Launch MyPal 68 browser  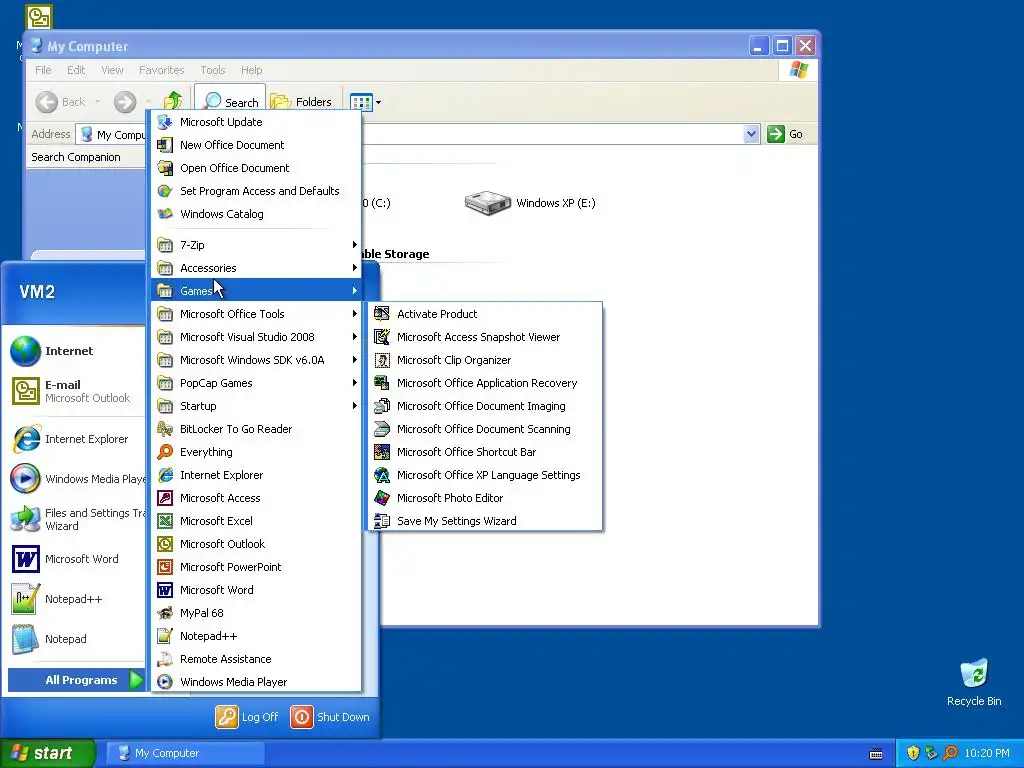tap(256, 613)
